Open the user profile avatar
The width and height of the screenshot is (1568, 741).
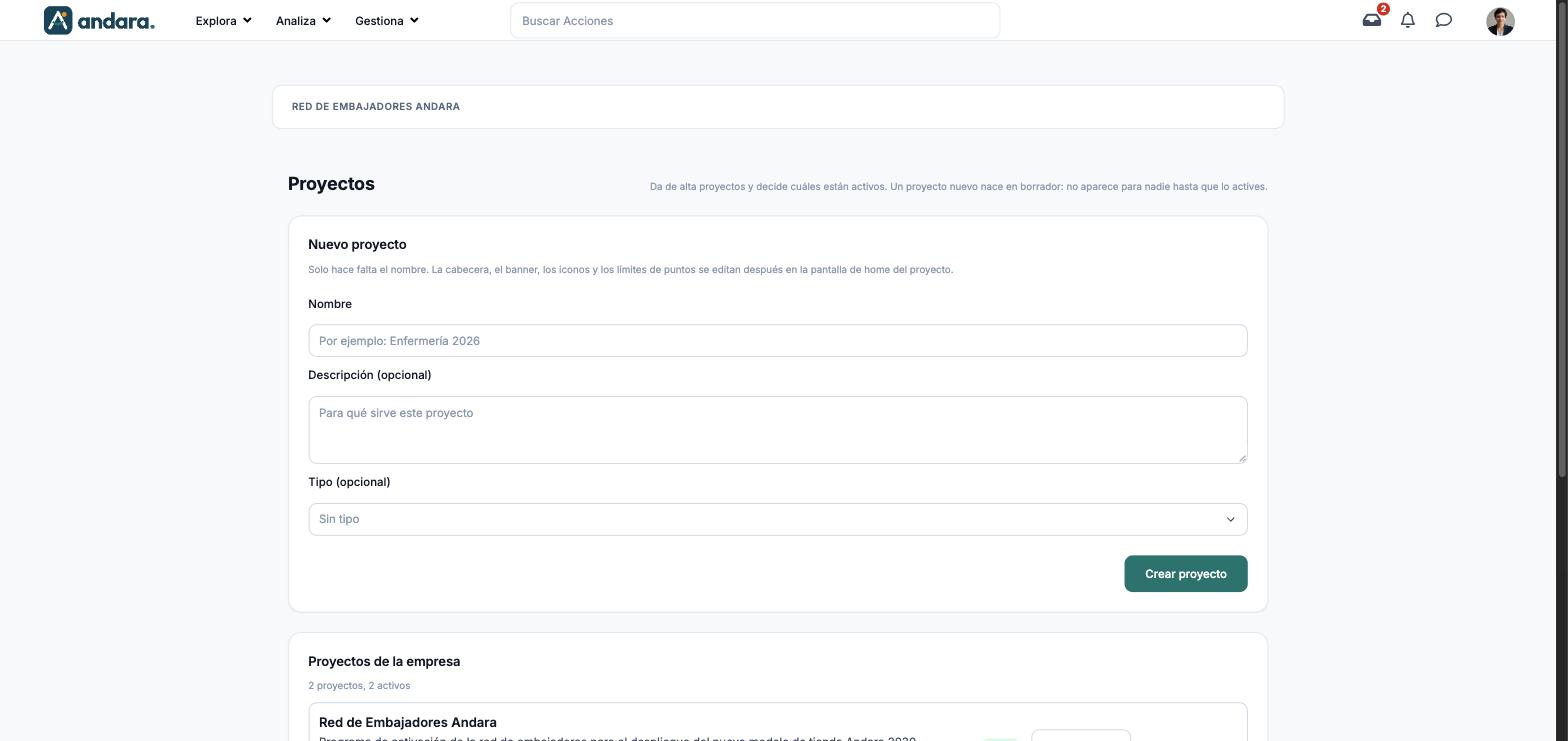[x=1500, y=21]
